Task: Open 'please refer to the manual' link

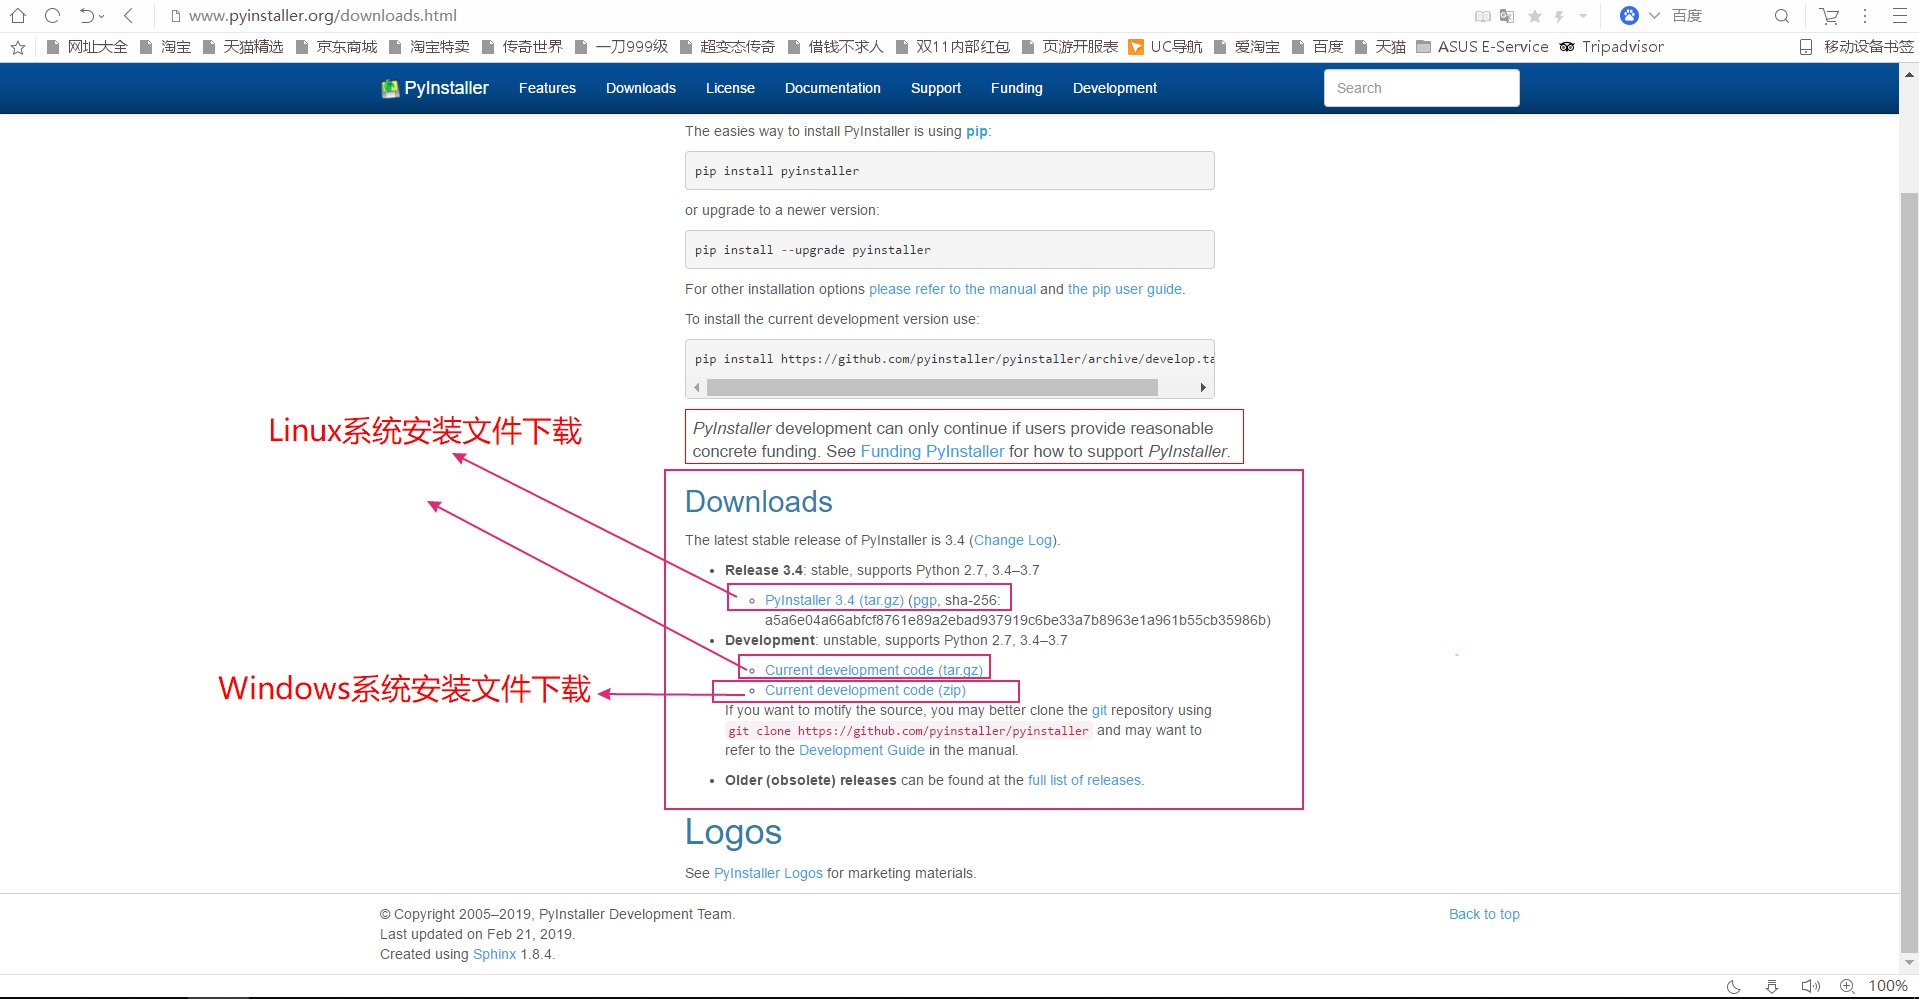Action: point(952,289)
